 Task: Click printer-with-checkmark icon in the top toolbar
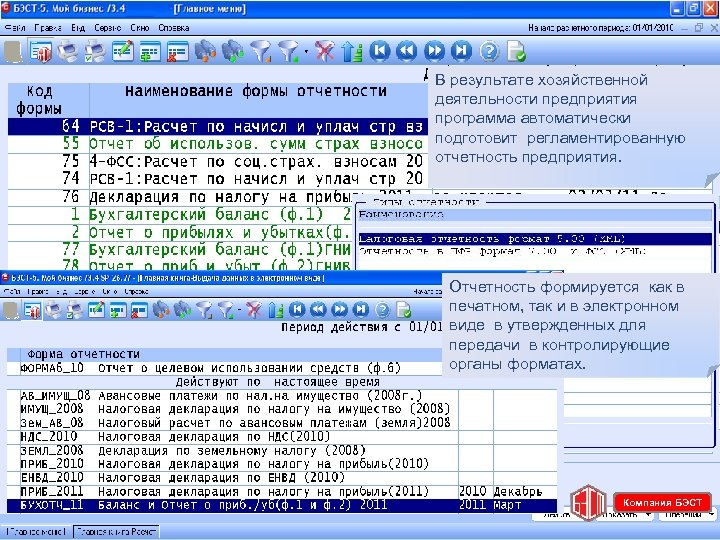pyautogui.click(x=95, y=51)
